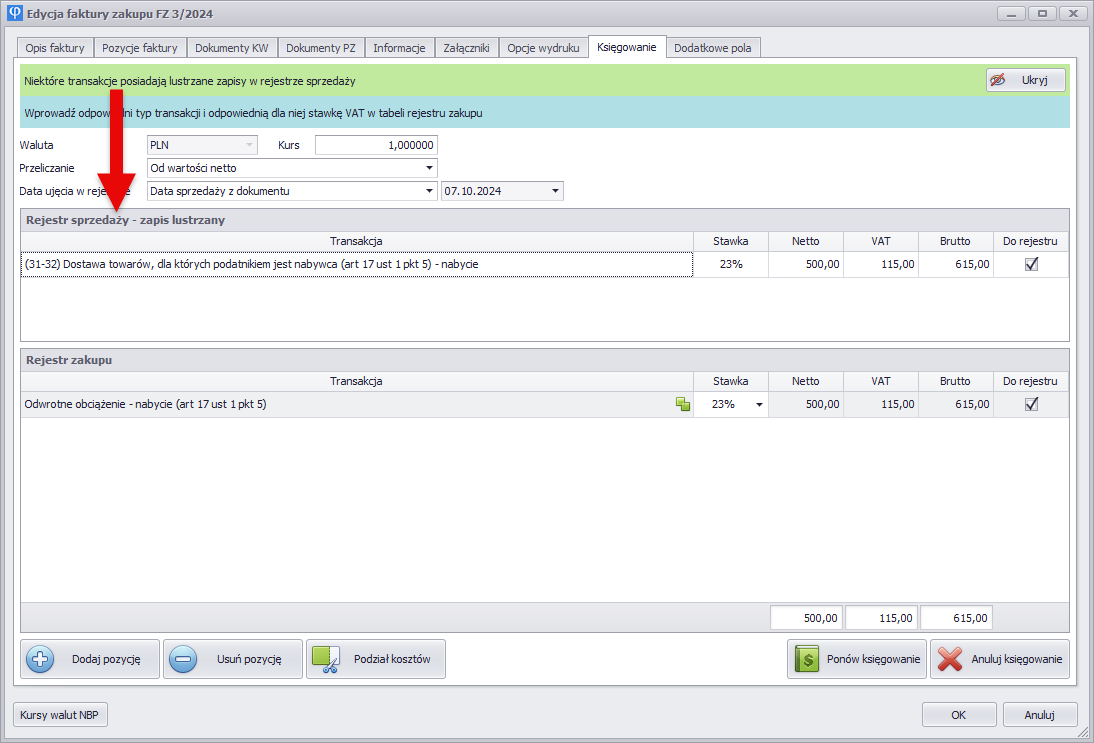Click green copy icon in Odwrotne obciążenie row
The width and height of the screenshot is (1094, 743).
coord(683,404)
